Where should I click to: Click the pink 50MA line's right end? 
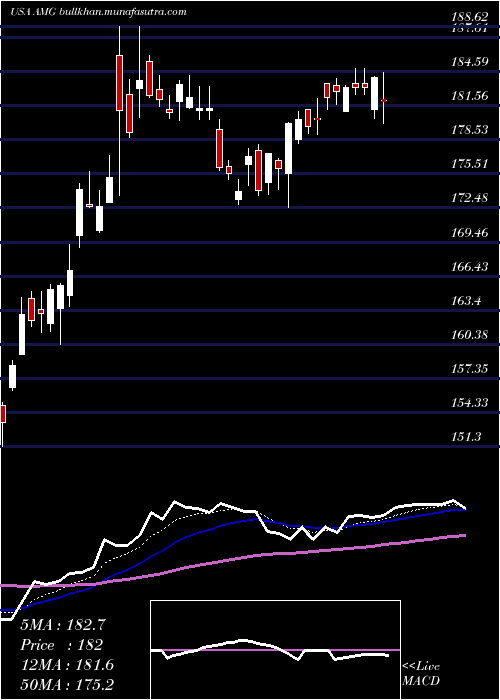[x=465, y=535]
